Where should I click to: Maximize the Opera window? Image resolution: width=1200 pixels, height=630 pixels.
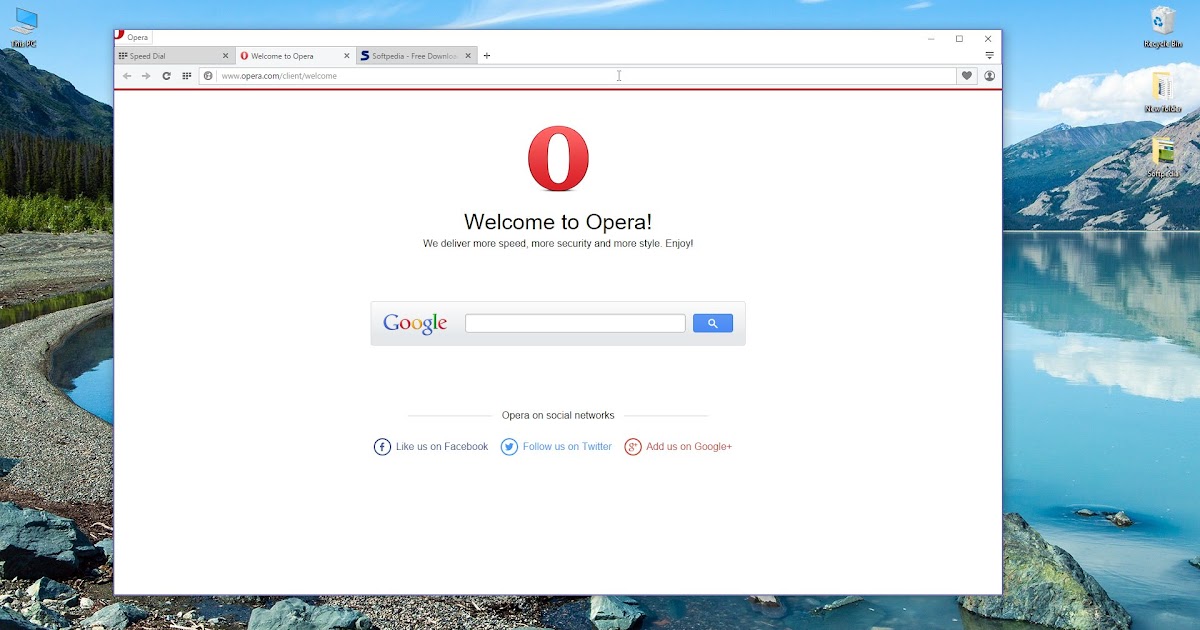pos(959,39)
